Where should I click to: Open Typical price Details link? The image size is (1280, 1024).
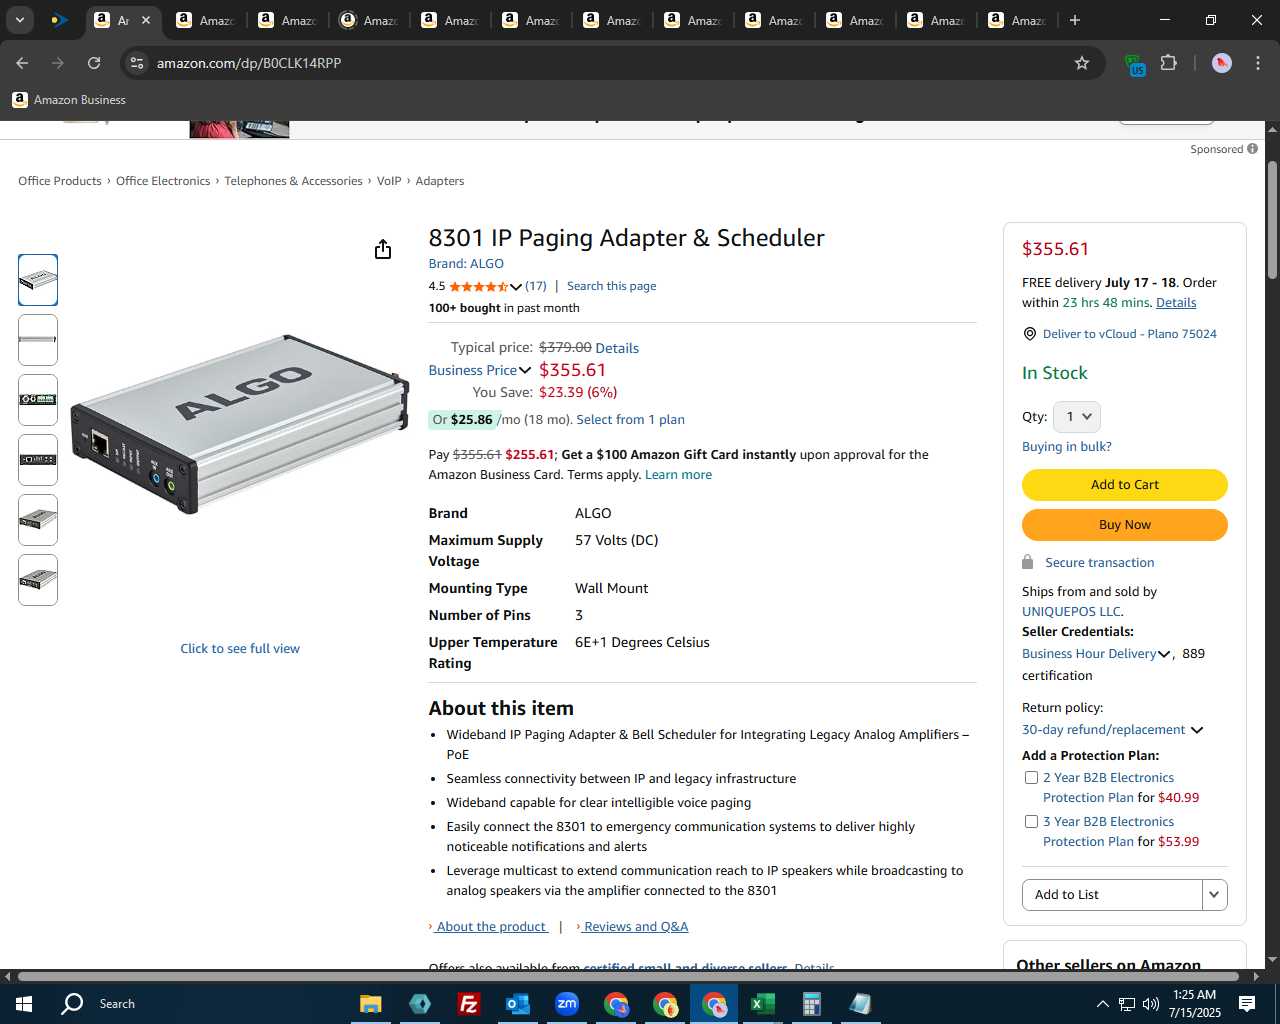coord(617,348)
